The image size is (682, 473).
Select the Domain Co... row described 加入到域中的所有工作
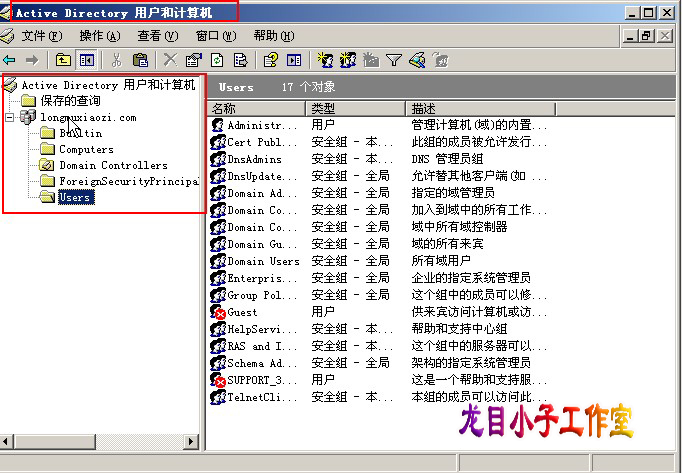pyautogui.click(x=262, y=210)
